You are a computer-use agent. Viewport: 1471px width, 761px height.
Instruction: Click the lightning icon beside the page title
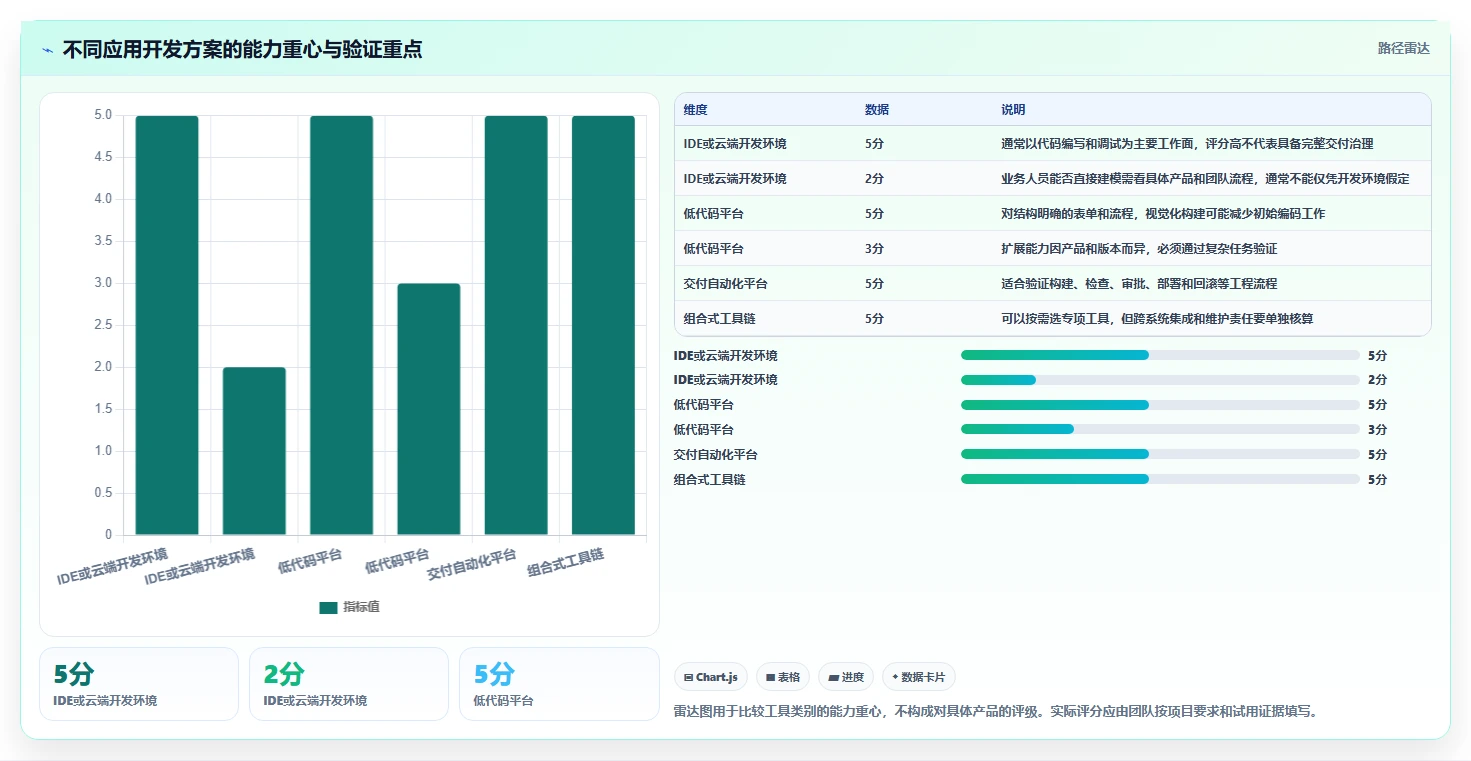pyautogui.click(x=47, y=50)
